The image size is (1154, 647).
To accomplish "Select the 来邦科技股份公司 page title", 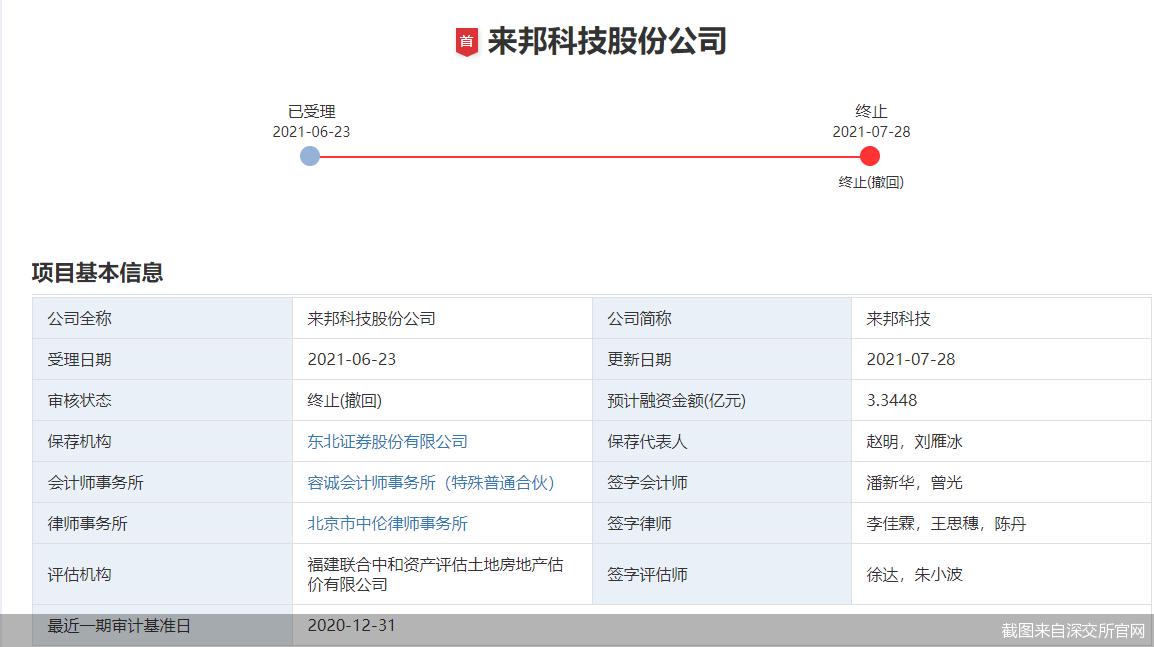I will tap(607, 41).
